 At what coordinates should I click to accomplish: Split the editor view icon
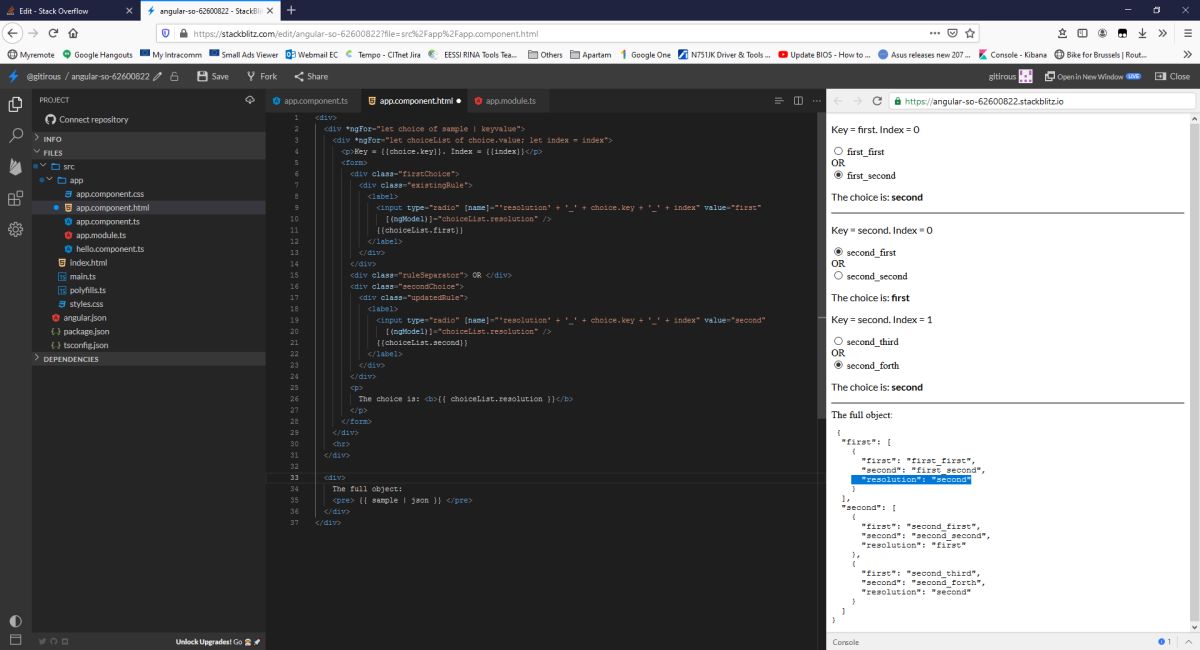[798, 100]
